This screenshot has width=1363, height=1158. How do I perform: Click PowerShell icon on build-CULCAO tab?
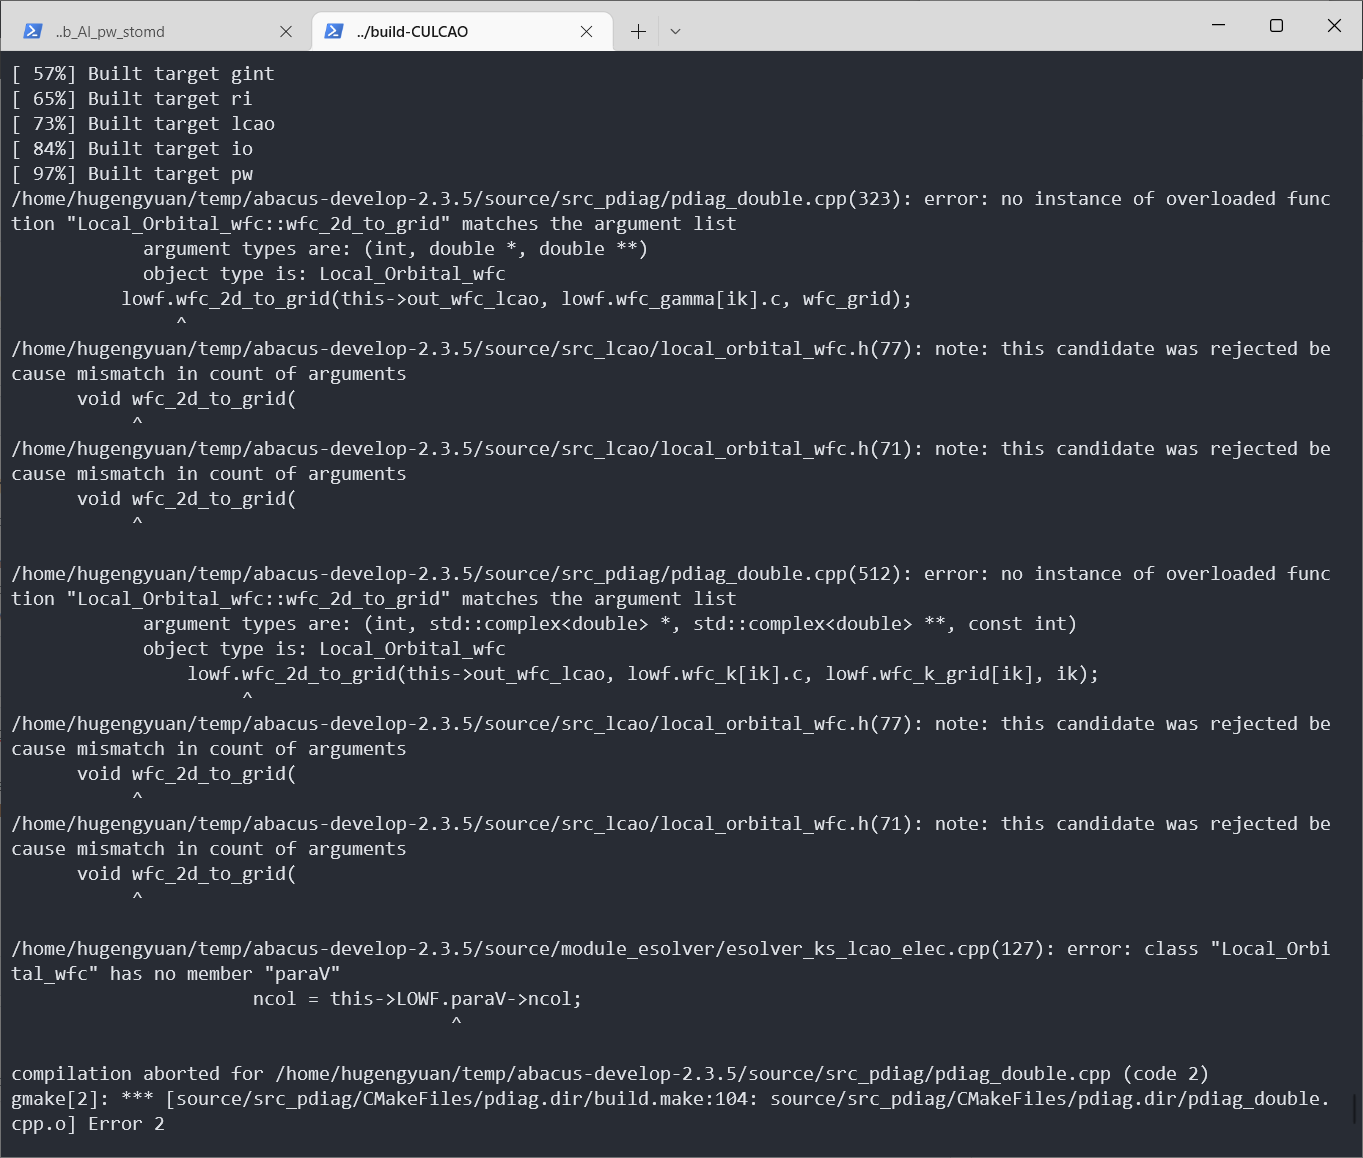click(334, 31)
